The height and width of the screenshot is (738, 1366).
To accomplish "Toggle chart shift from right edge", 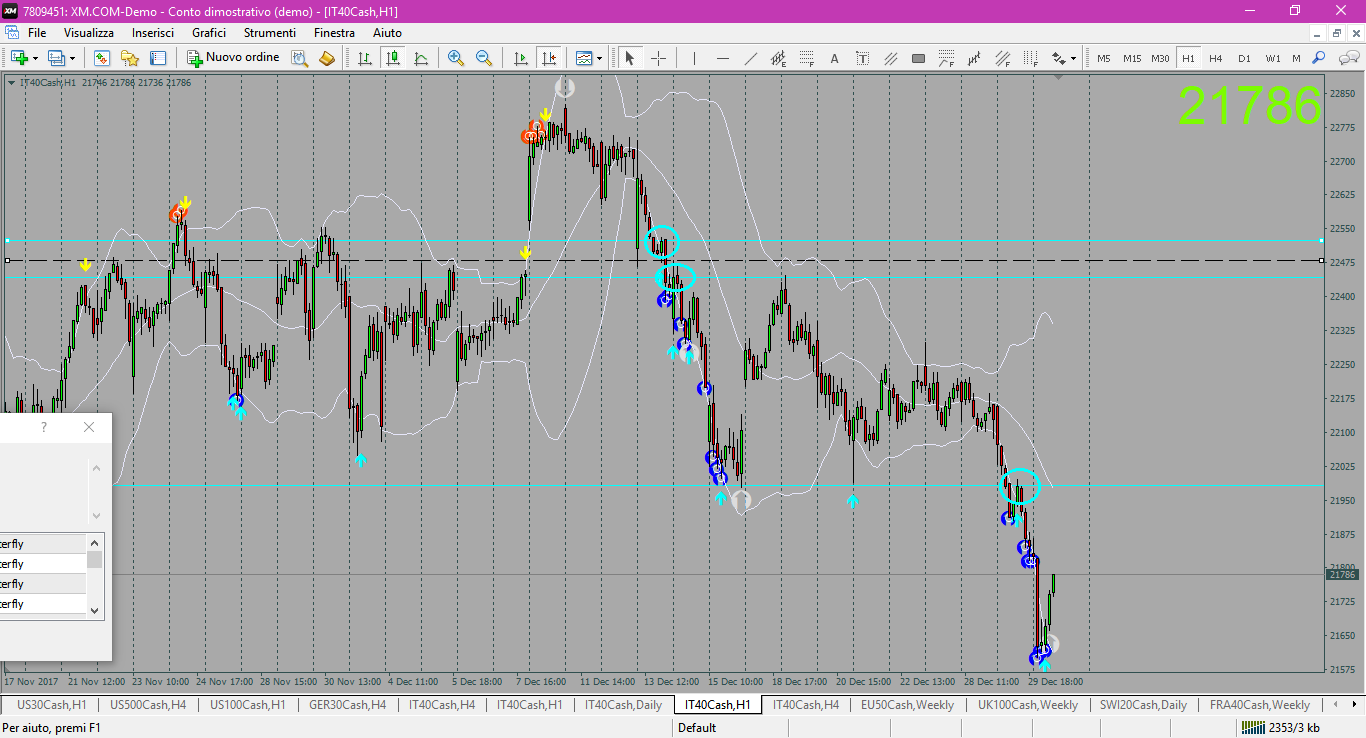I will coord(548,58).
